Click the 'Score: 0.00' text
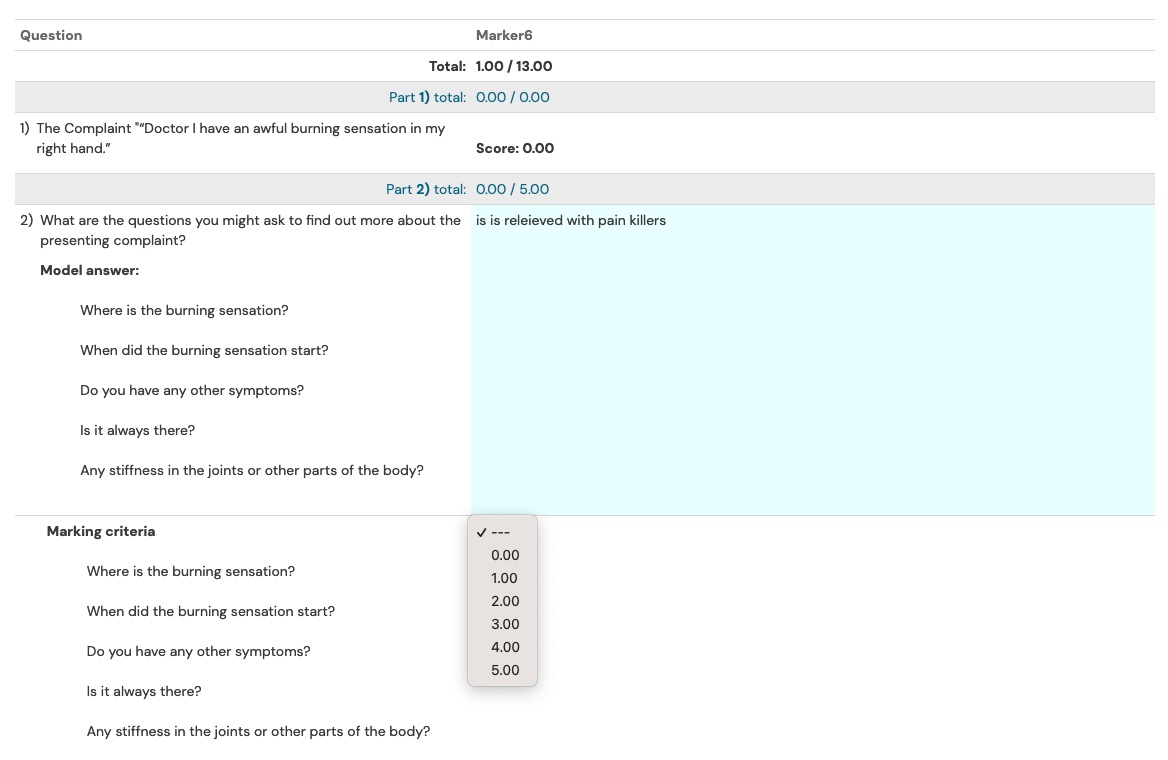This screenshot has height=760, width=1168. [x=515, y=148]
